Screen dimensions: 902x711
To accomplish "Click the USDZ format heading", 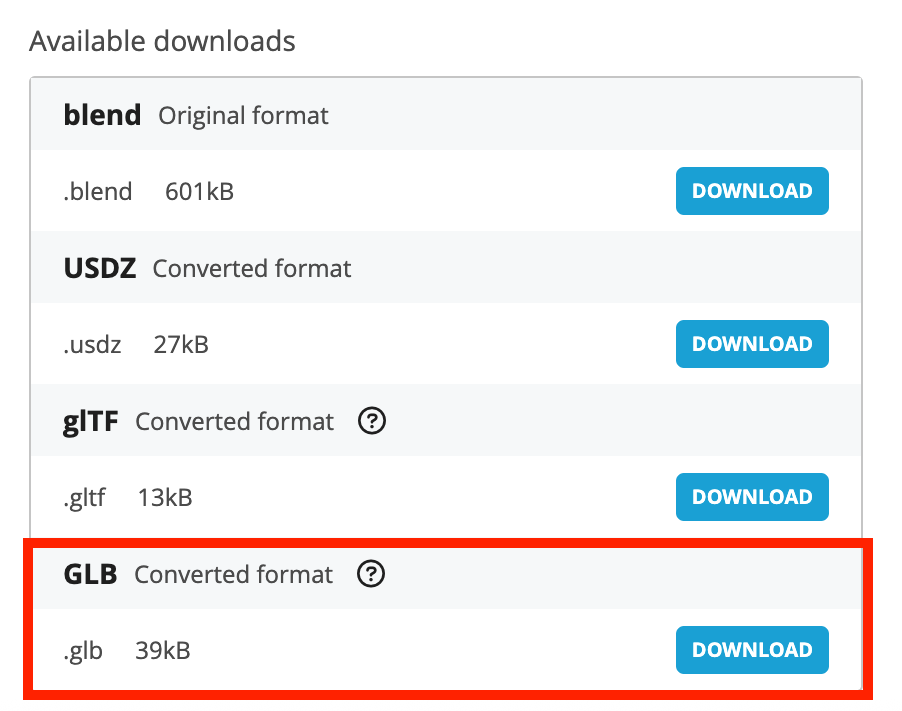I will click(99, 269).
